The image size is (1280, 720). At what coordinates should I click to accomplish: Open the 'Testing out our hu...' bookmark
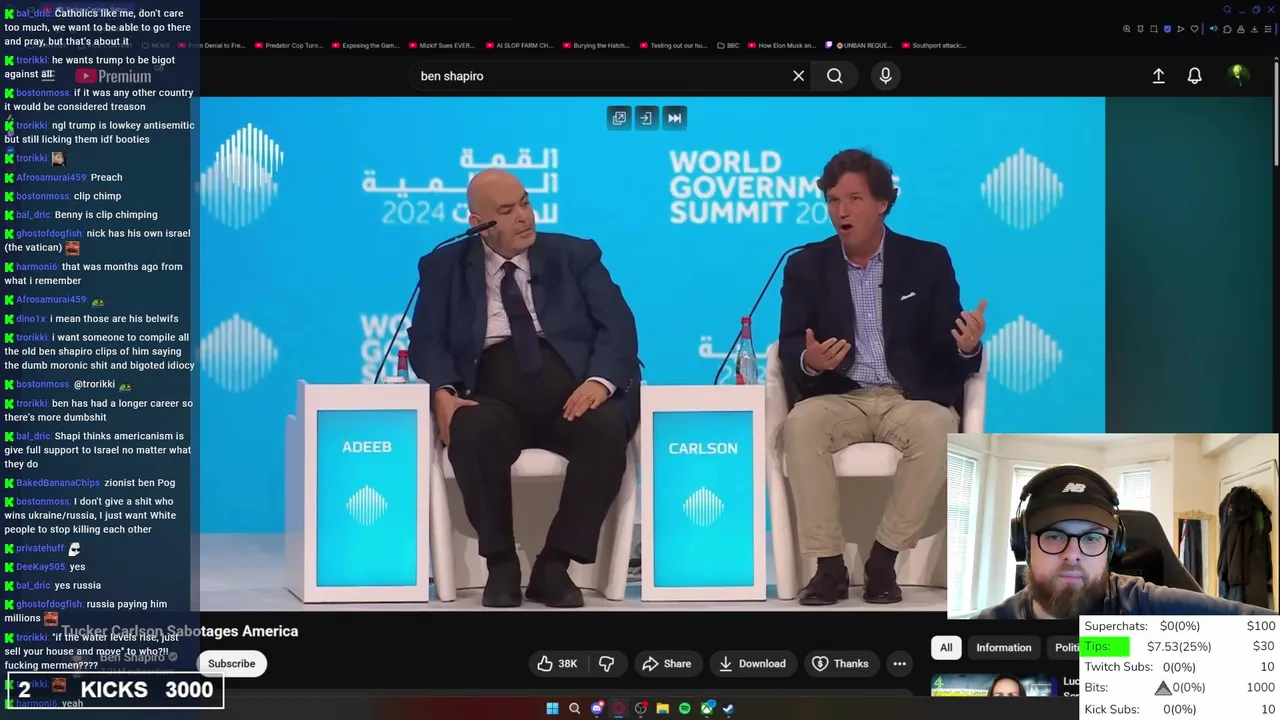[x=673, y=45]
